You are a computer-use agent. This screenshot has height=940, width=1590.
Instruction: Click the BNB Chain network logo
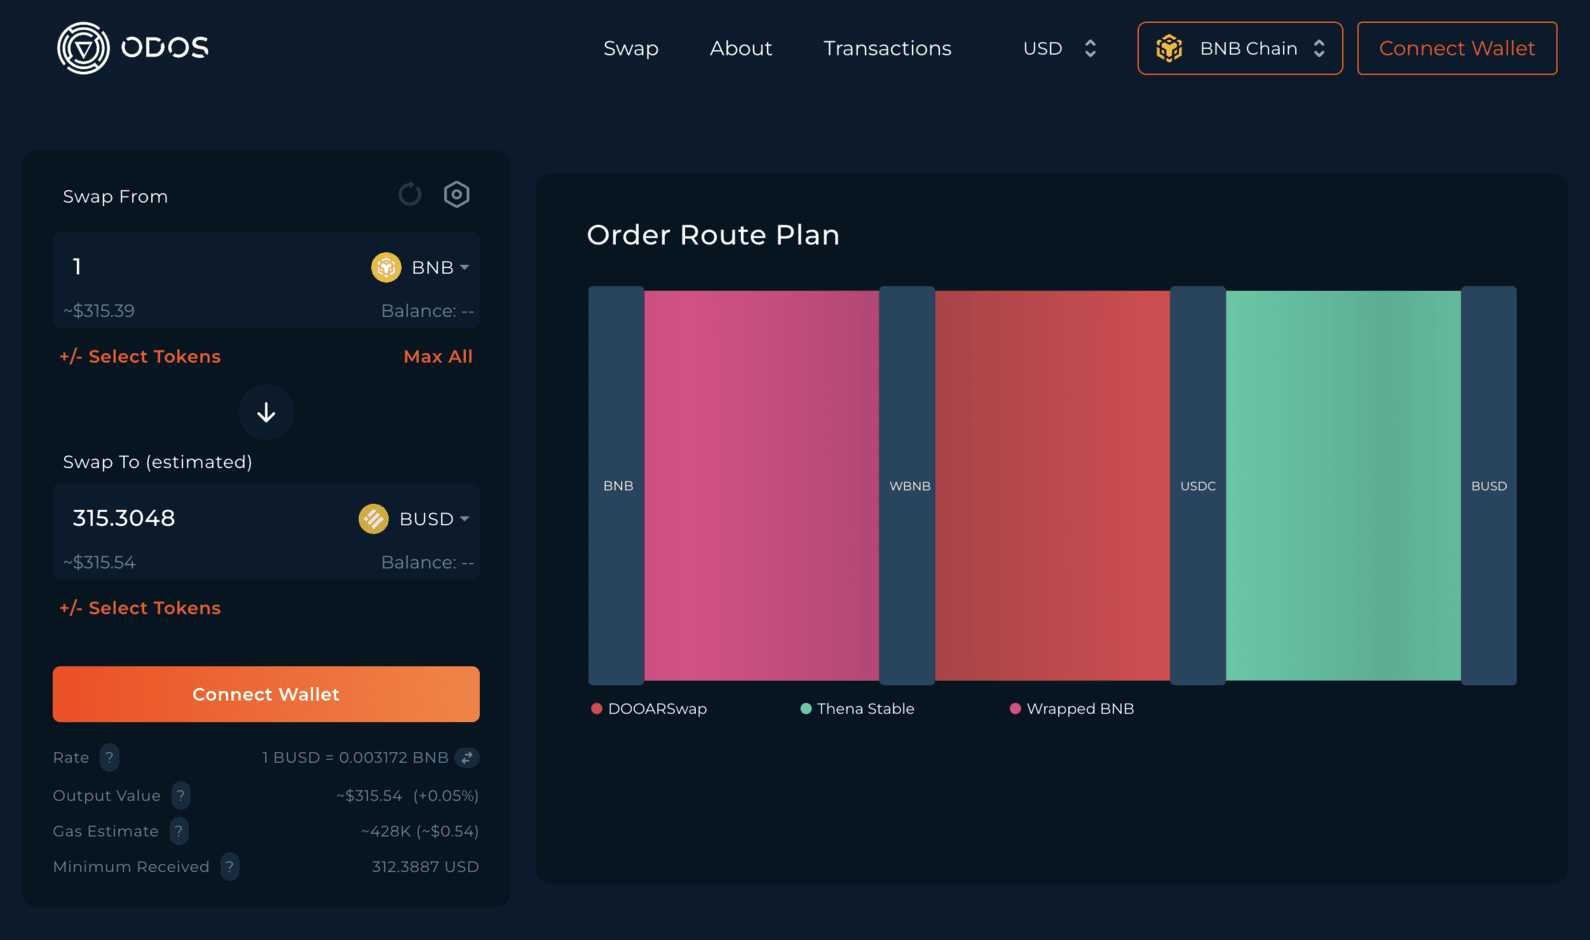[x=1169, y=48]
